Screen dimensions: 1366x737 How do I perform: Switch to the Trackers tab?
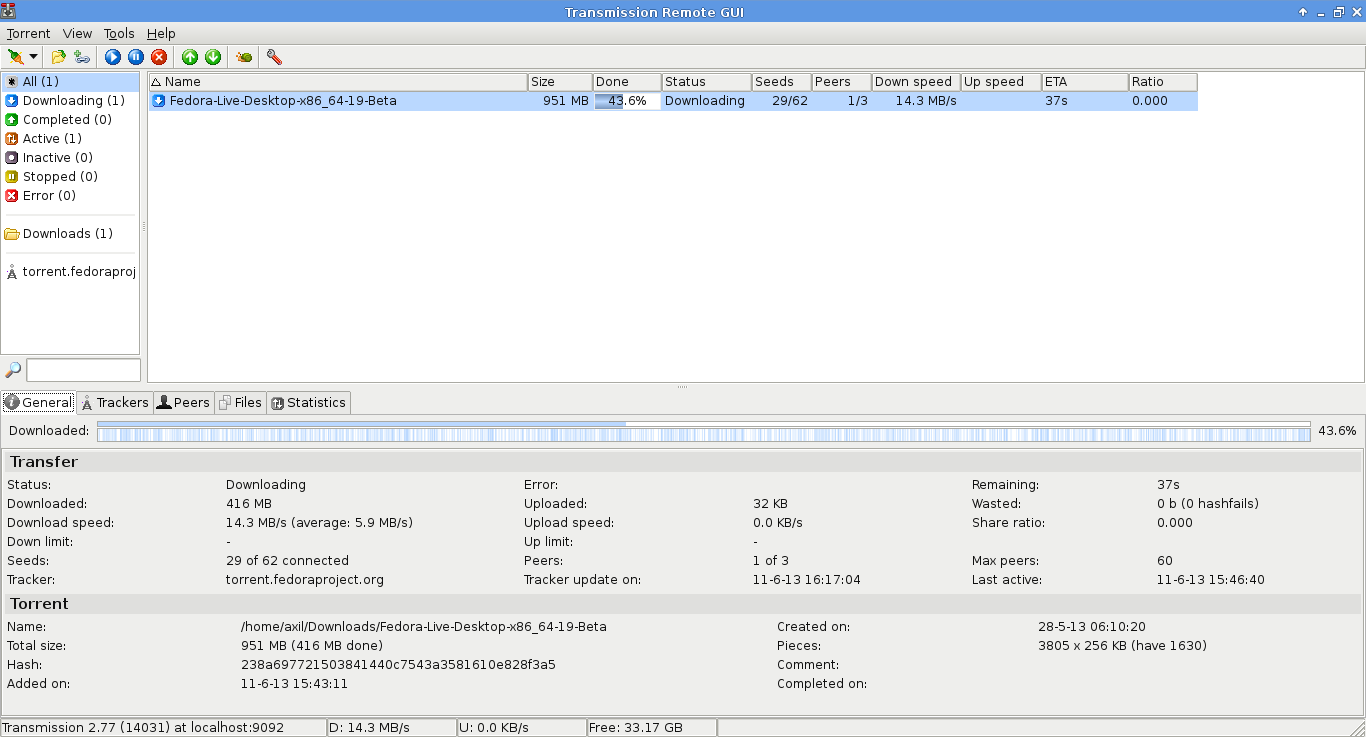(x=115, y=402)
